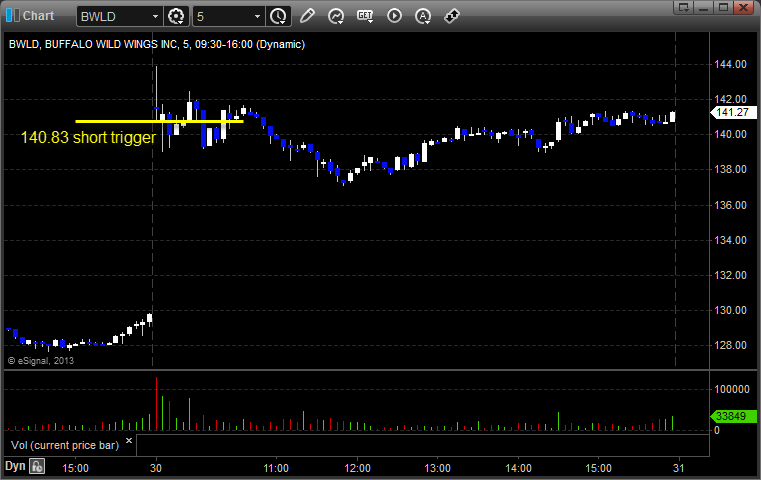Click the 132.00 price axis label
The height and width of the screenshot is (480, 761).
coord(730,275)
